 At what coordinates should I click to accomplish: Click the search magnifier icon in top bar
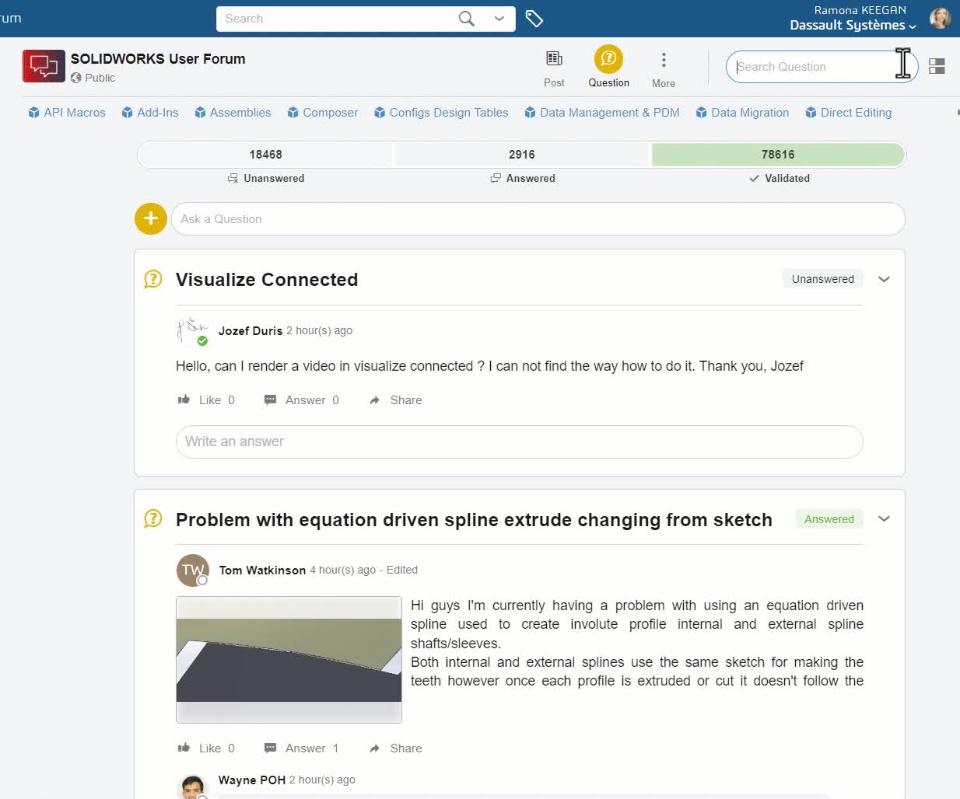[467, 19]
